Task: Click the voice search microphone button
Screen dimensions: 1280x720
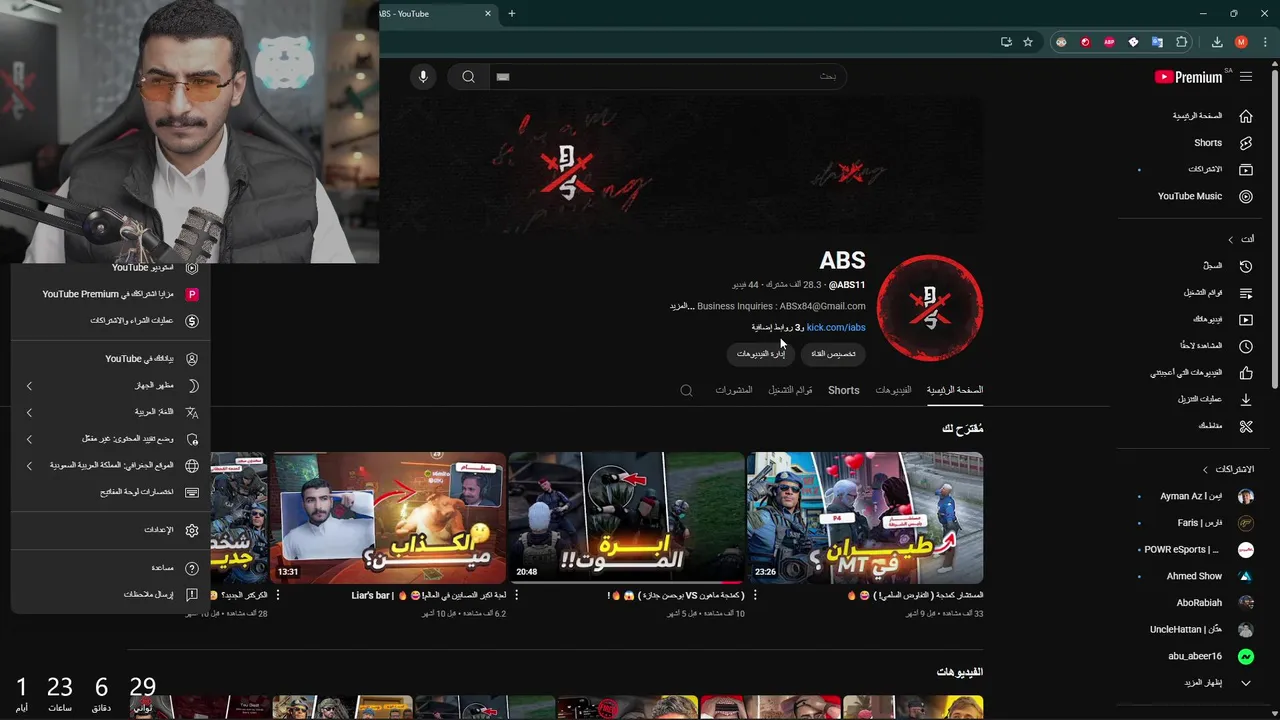Action: tap(423, 77)
